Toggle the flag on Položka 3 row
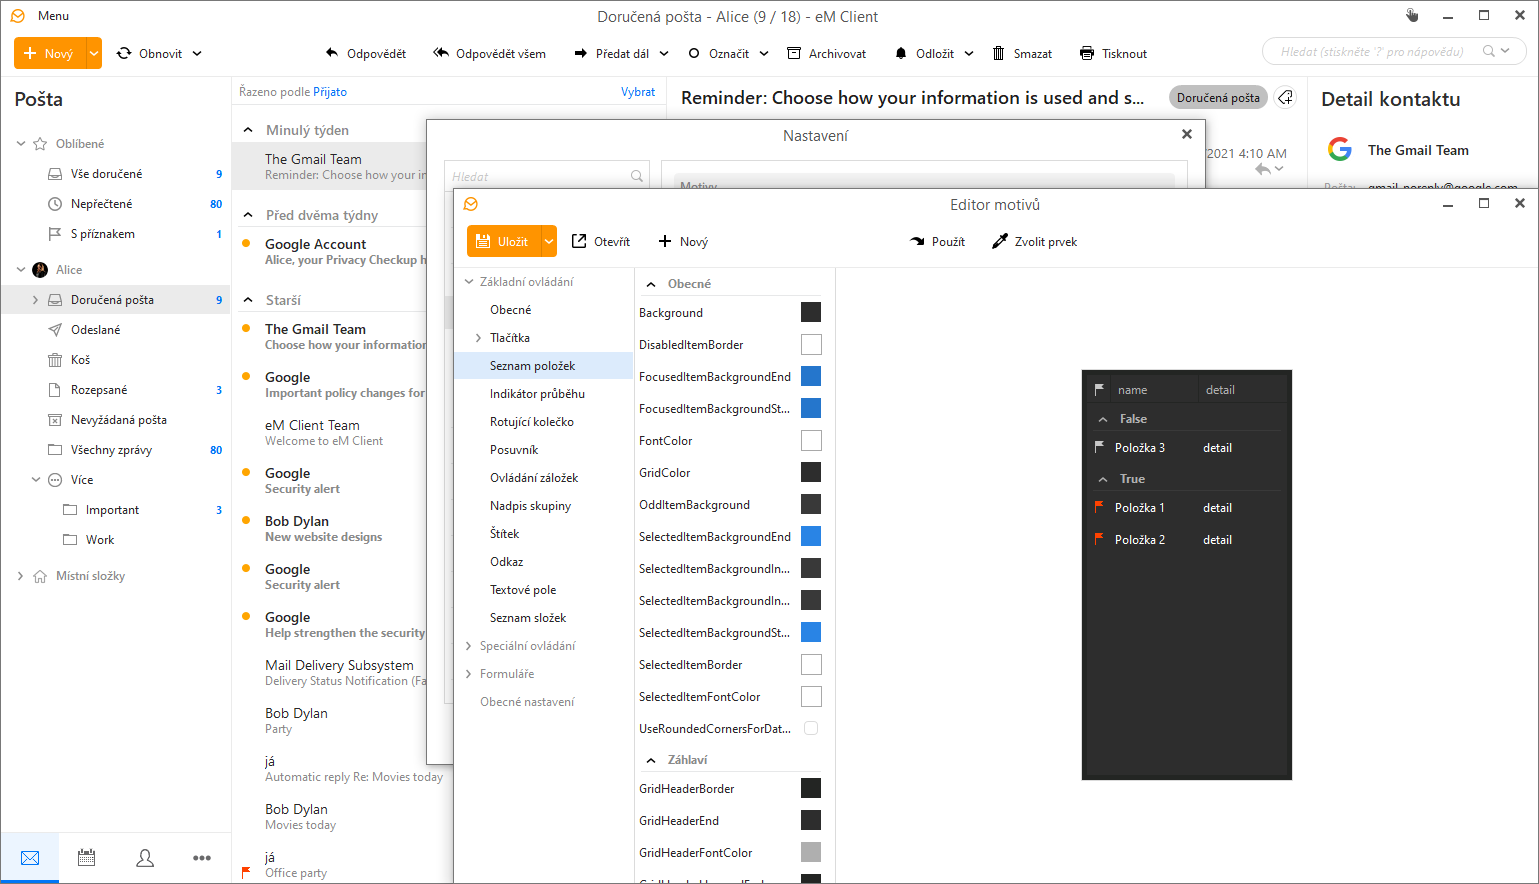The width and height of the screenshot is (1539, 884). coord(1099,447)
